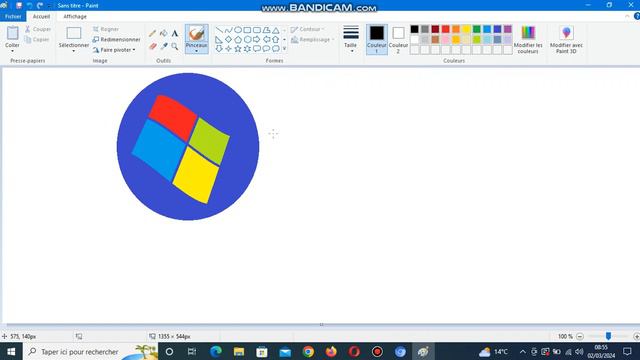Viewport: 640px width, 360px height.
Task: Expand the Sélectionner dropdown arrow
Action: point(73,51)
